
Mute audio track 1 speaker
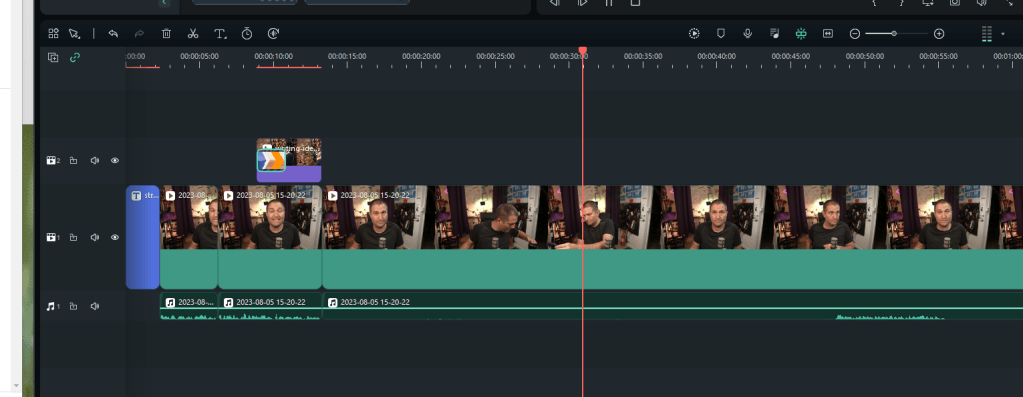pyautogui.click(x=95, y=306)
